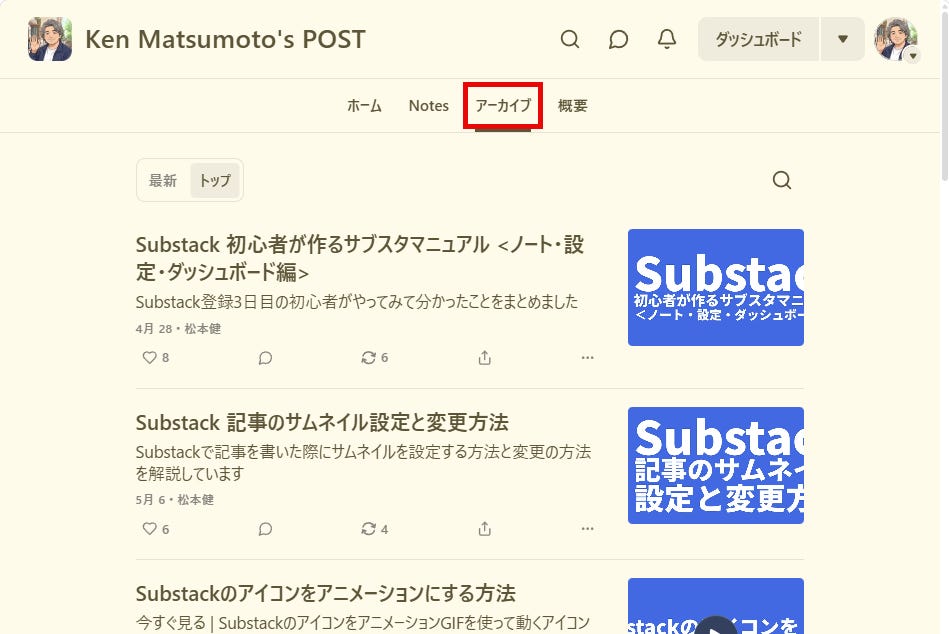Viewport: 949px width, 634px height.
Task: Open the サムネイル設定 post thumbnail
Action: tap(715, 465)
